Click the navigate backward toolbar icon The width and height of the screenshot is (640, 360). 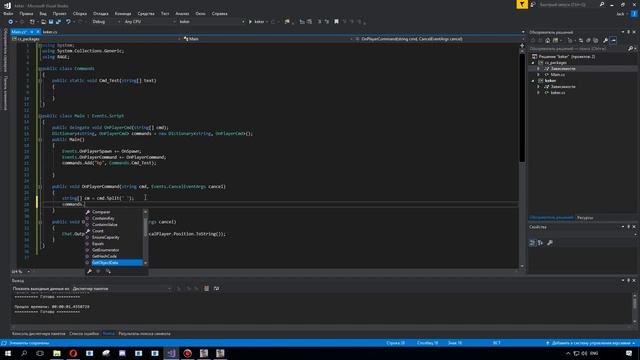pos(11,22)
